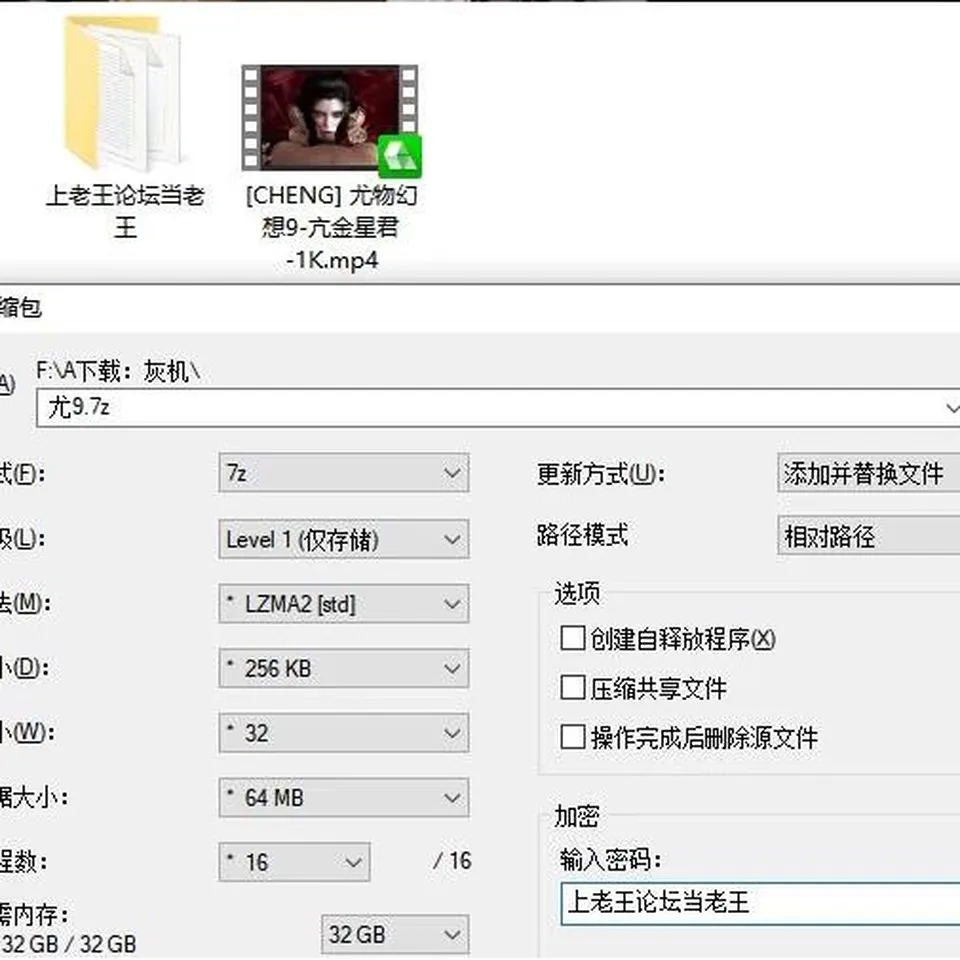Tick the 压缩共享文件 checkbox
The width and height of the screenshot is (960, 960).
click(572, 687)
